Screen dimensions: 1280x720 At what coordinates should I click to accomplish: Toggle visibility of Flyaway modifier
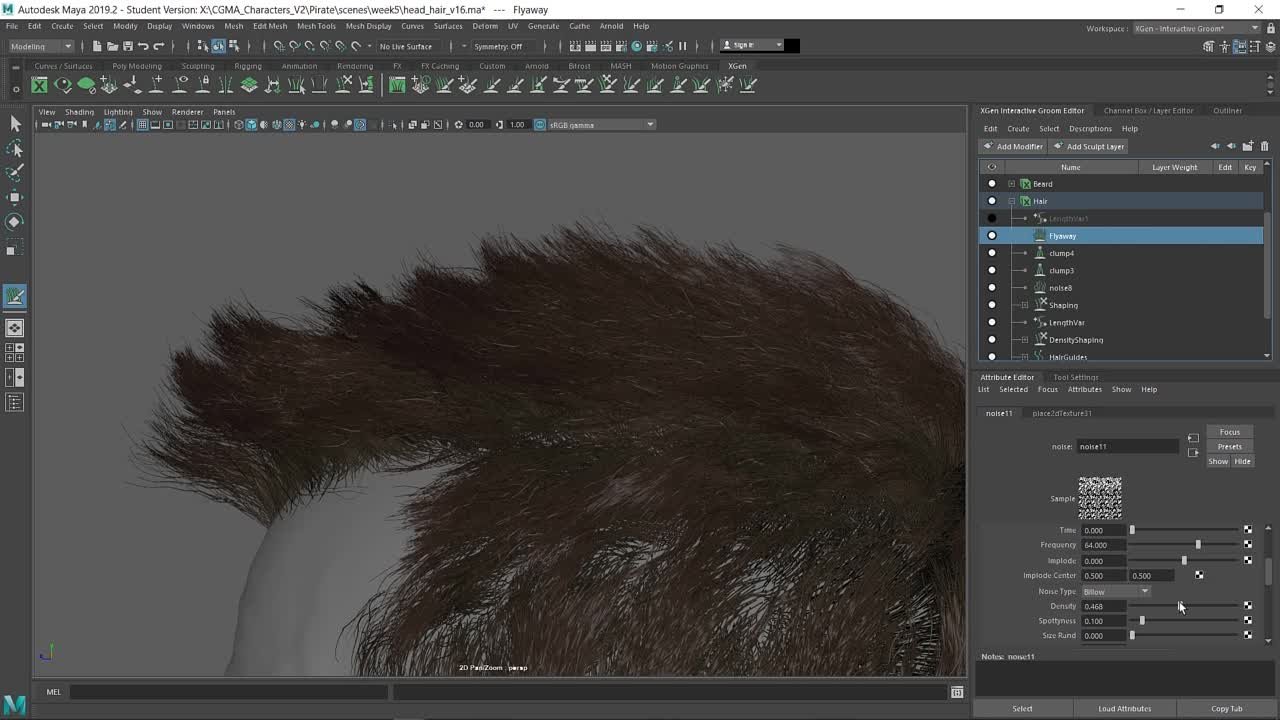click(992, 236)
